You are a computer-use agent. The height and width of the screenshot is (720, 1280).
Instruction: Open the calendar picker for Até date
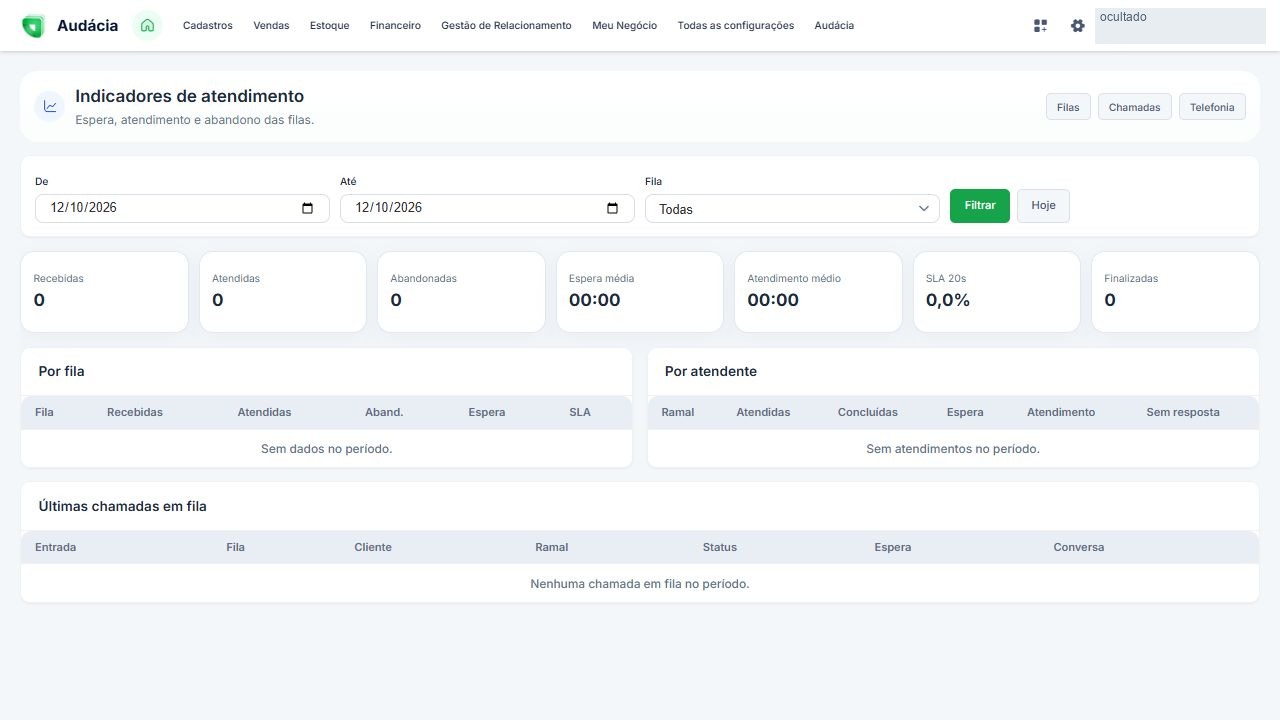click(612, 208)
